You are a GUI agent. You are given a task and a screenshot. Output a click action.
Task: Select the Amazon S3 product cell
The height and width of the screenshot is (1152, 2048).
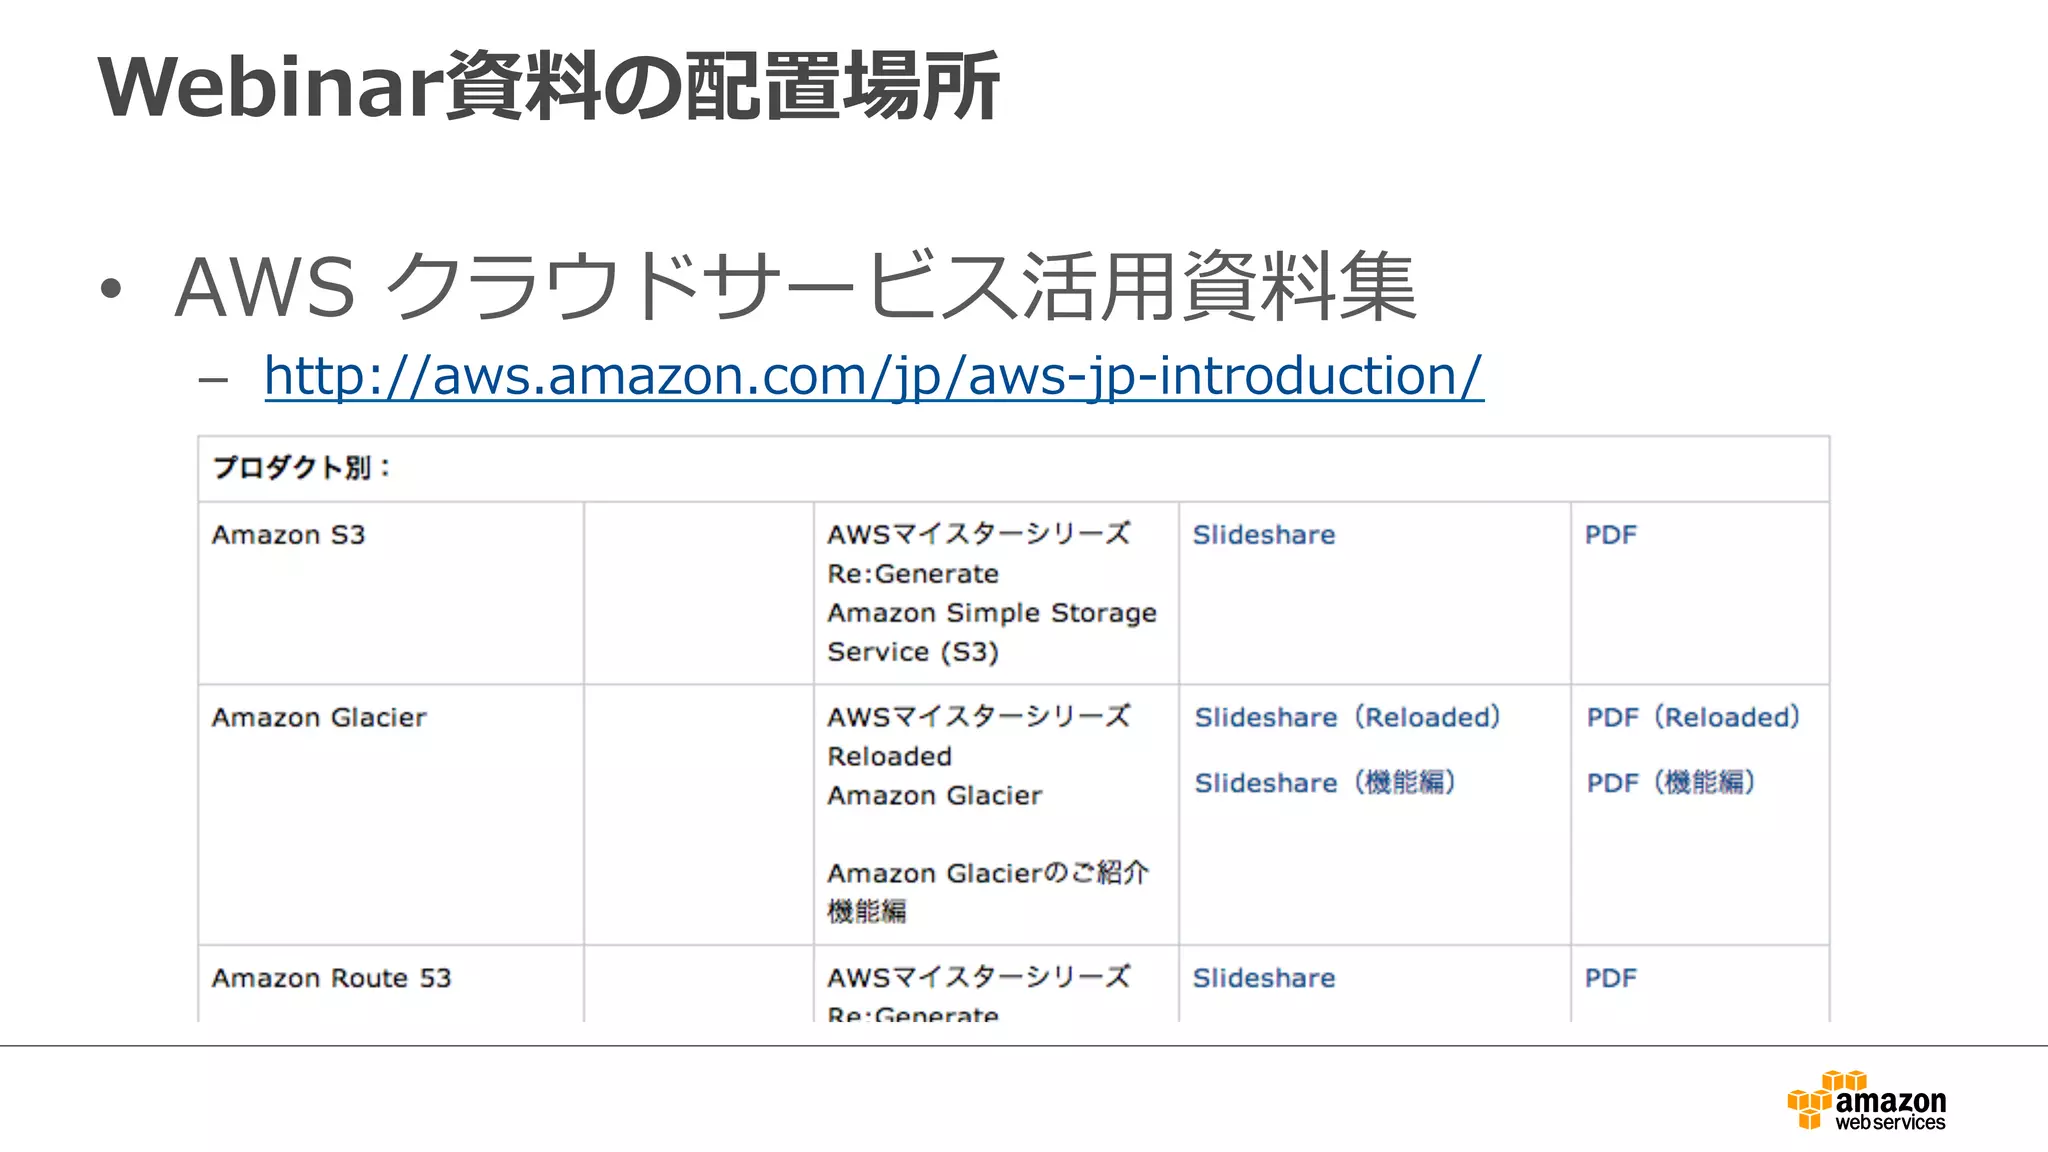tap(288, 535)
